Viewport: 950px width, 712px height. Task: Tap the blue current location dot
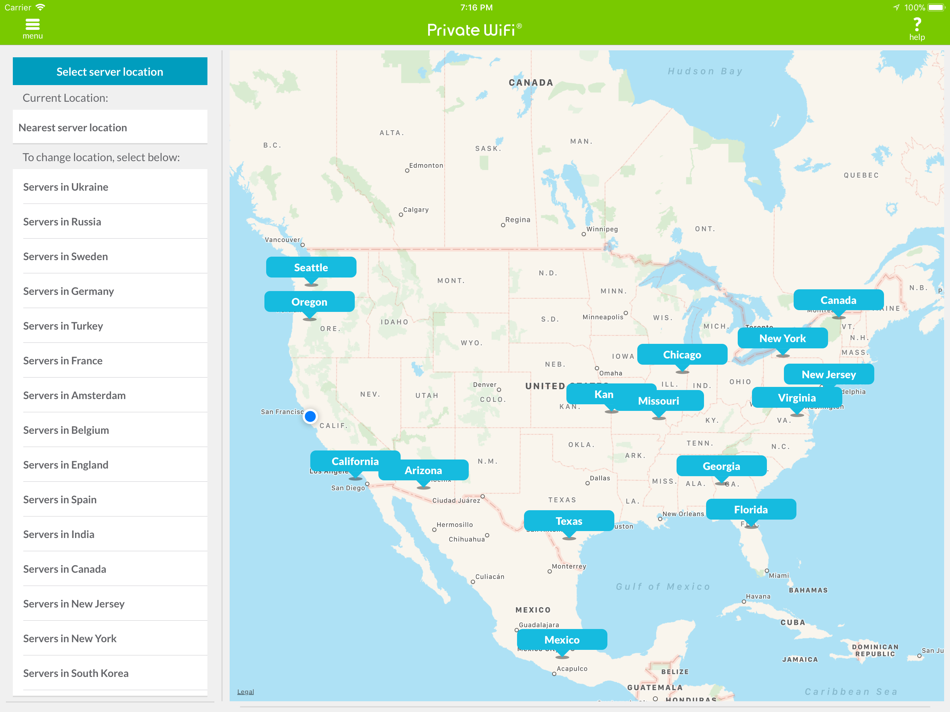click(310, 416)
